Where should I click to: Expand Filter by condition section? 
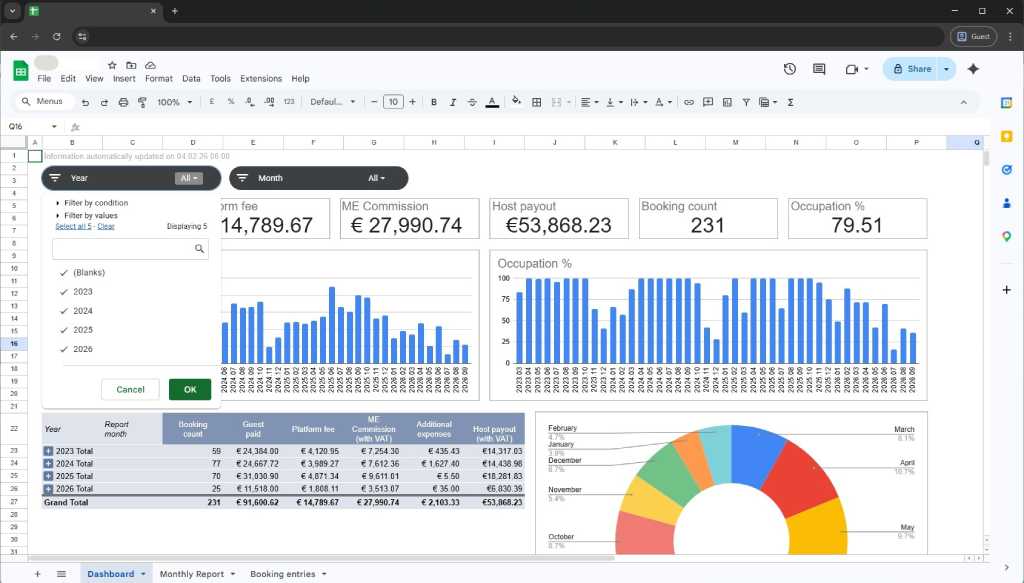coord(92,203)
